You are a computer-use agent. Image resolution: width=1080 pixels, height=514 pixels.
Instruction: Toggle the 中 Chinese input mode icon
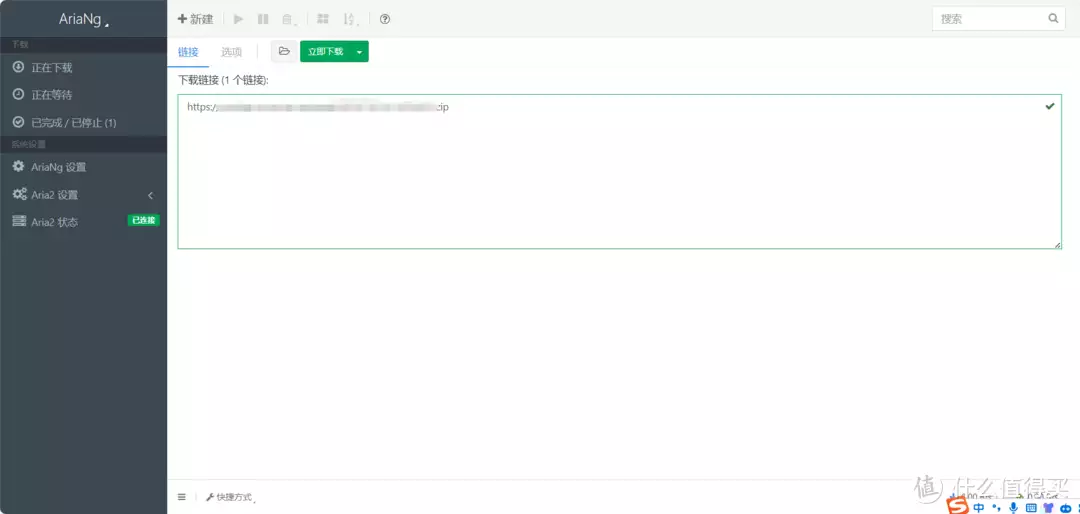coord(979,507)
